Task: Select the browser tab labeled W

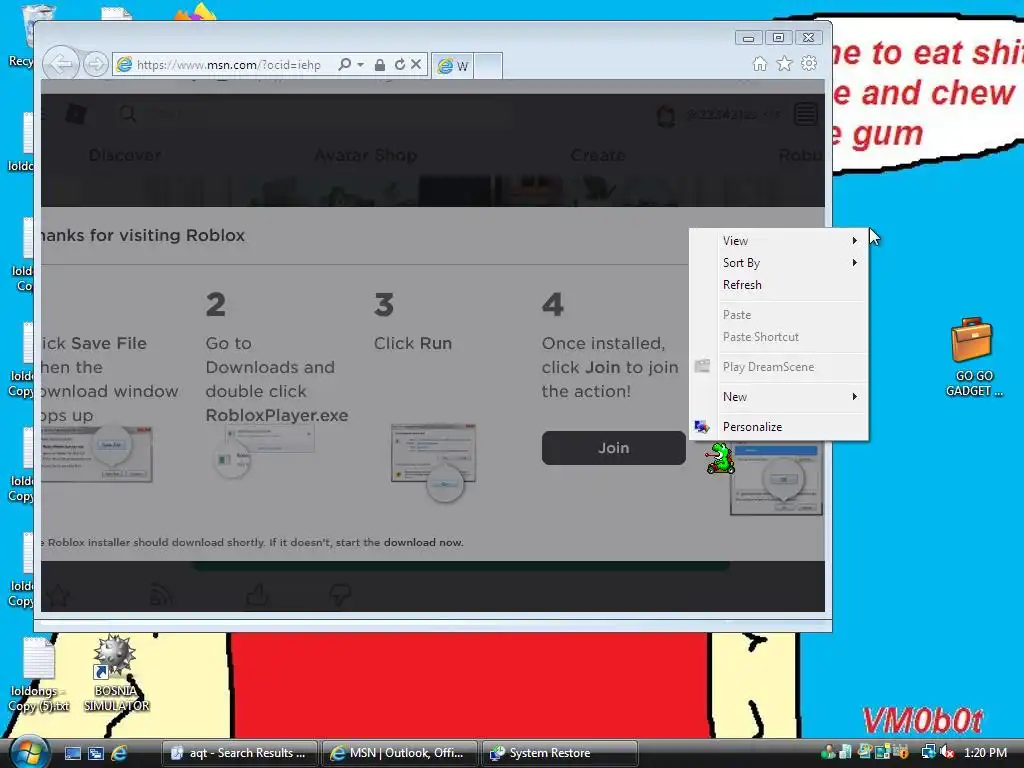Action: click(453, 65)
